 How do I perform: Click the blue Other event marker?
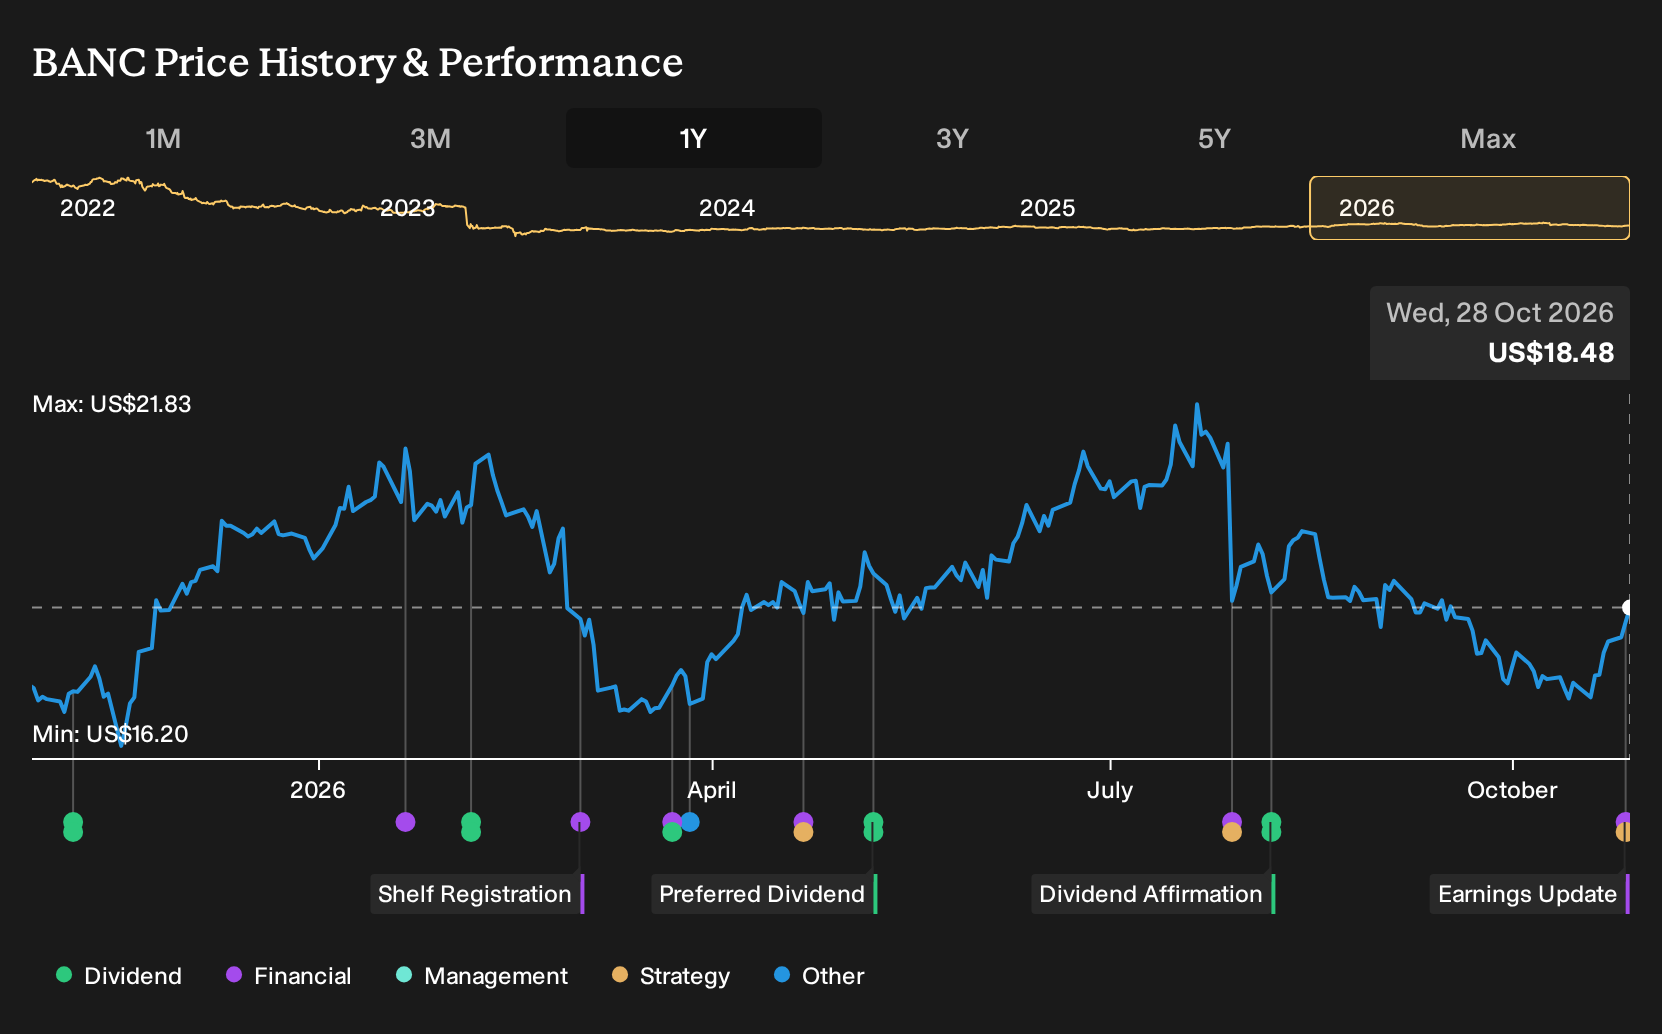pos(690,822)
